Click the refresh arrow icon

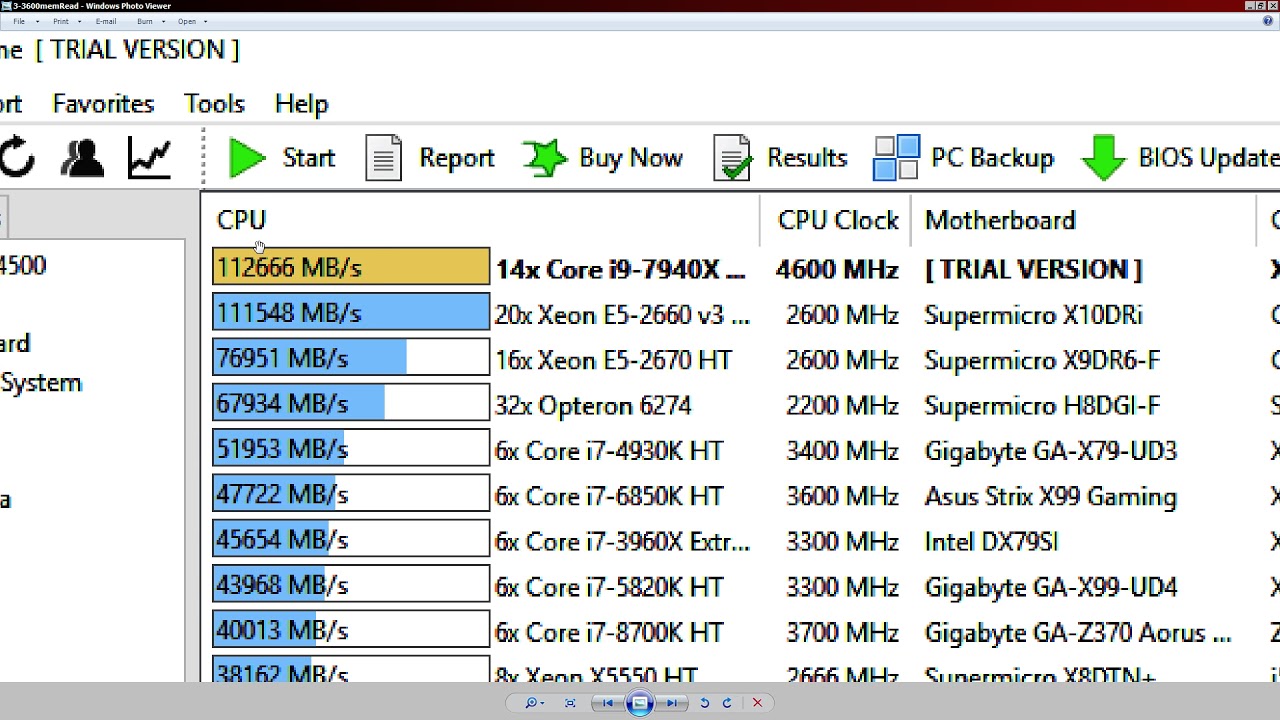pos(16,158)
